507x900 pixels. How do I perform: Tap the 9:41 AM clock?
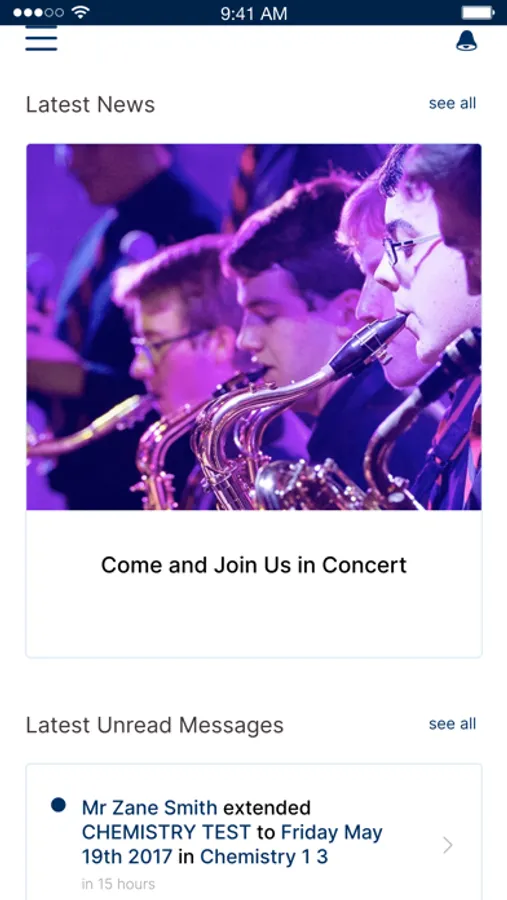tap(254, 13)
